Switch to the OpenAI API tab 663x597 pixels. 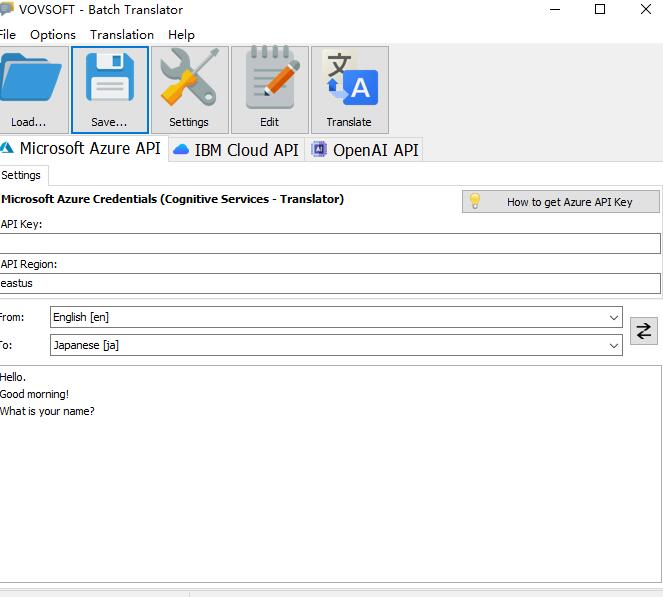click(x=364, y=150)
